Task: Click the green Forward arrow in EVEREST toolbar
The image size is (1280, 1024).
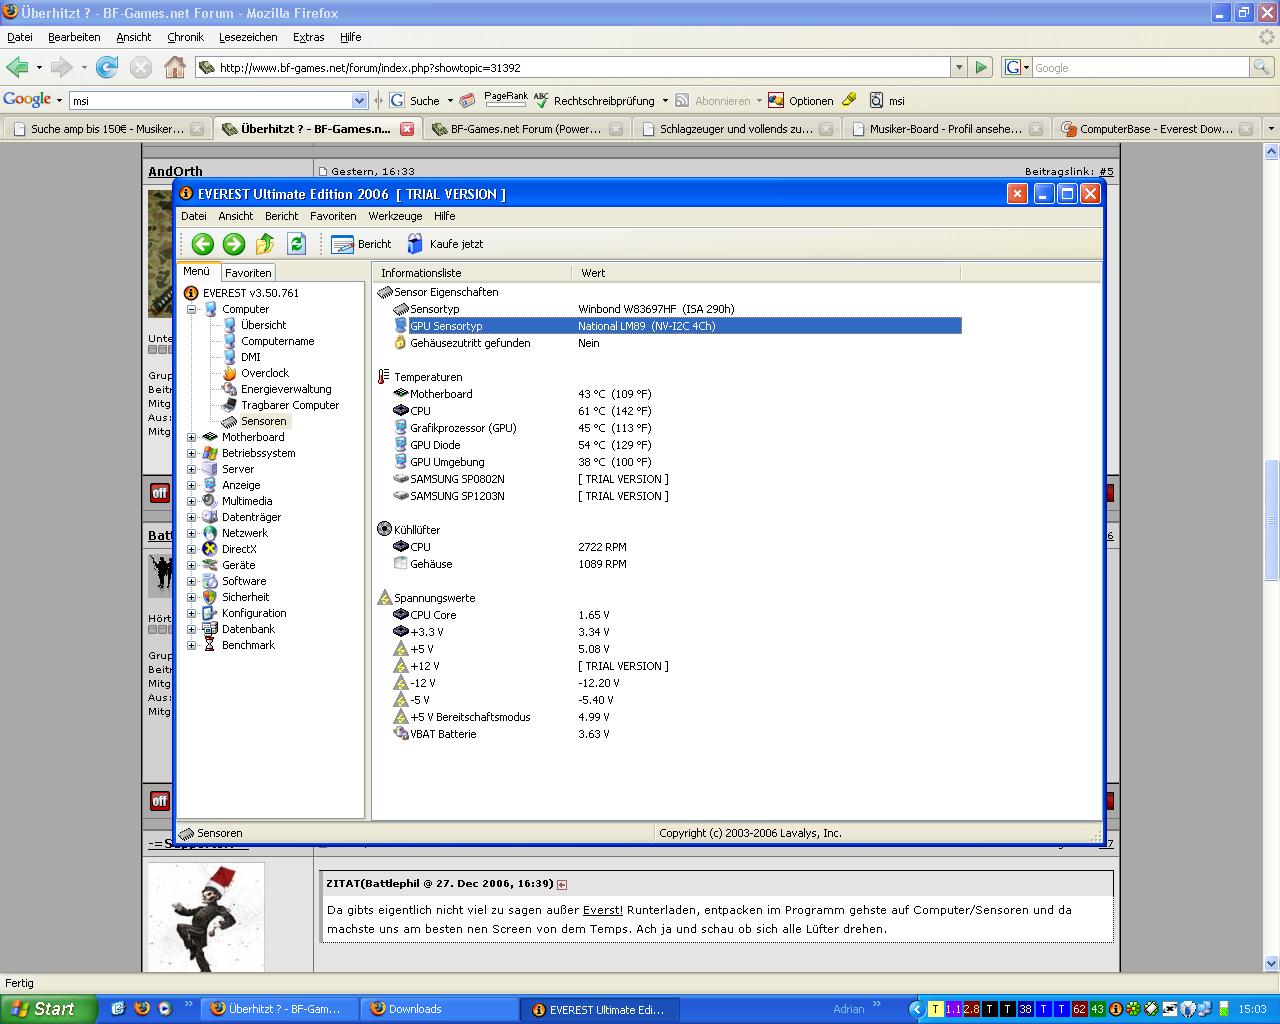Action: 234,244
